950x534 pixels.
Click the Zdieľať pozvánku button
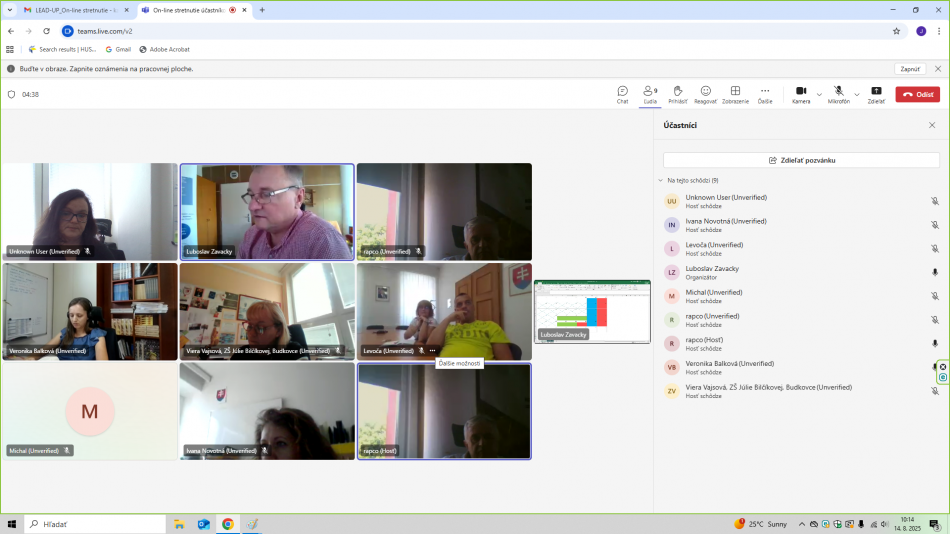(801, 160)
